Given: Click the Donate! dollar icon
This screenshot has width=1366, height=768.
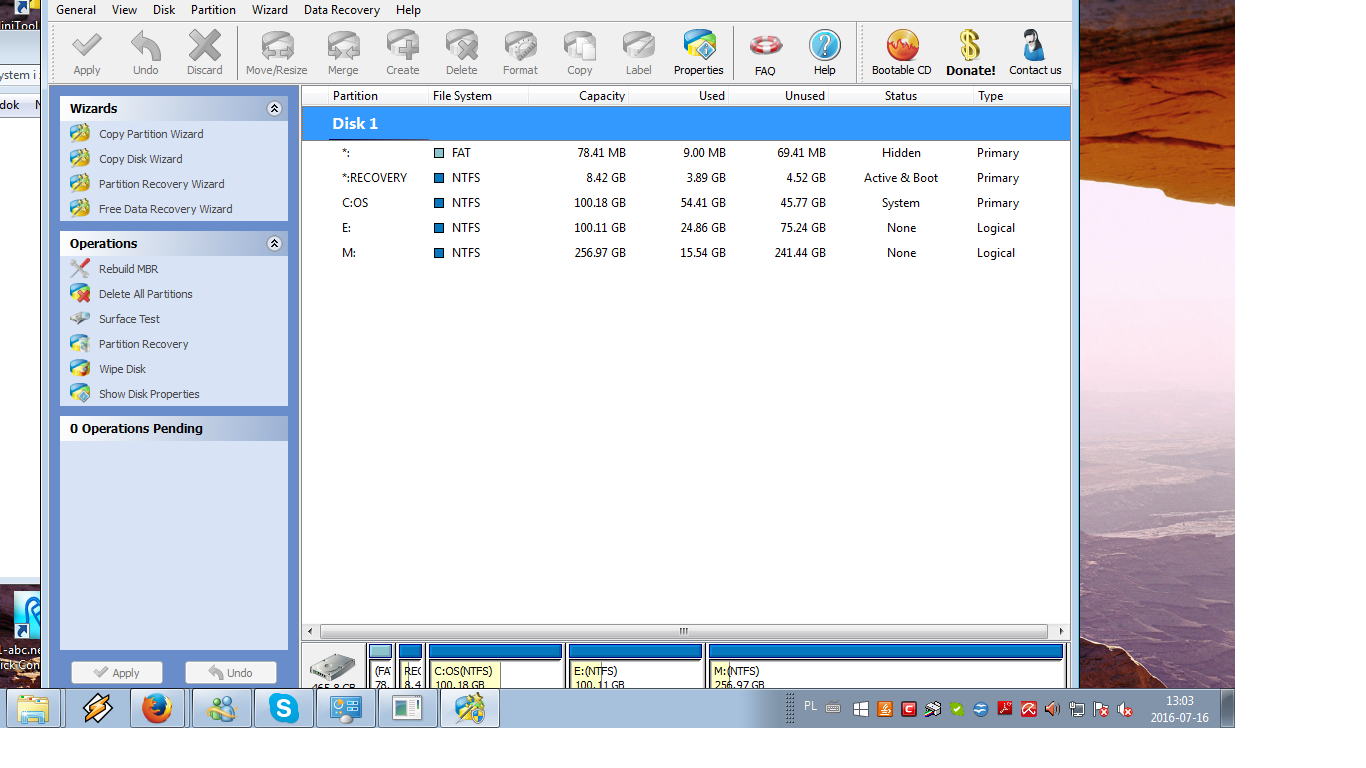Looking at the screenshot, I should [x=970, y=52].
